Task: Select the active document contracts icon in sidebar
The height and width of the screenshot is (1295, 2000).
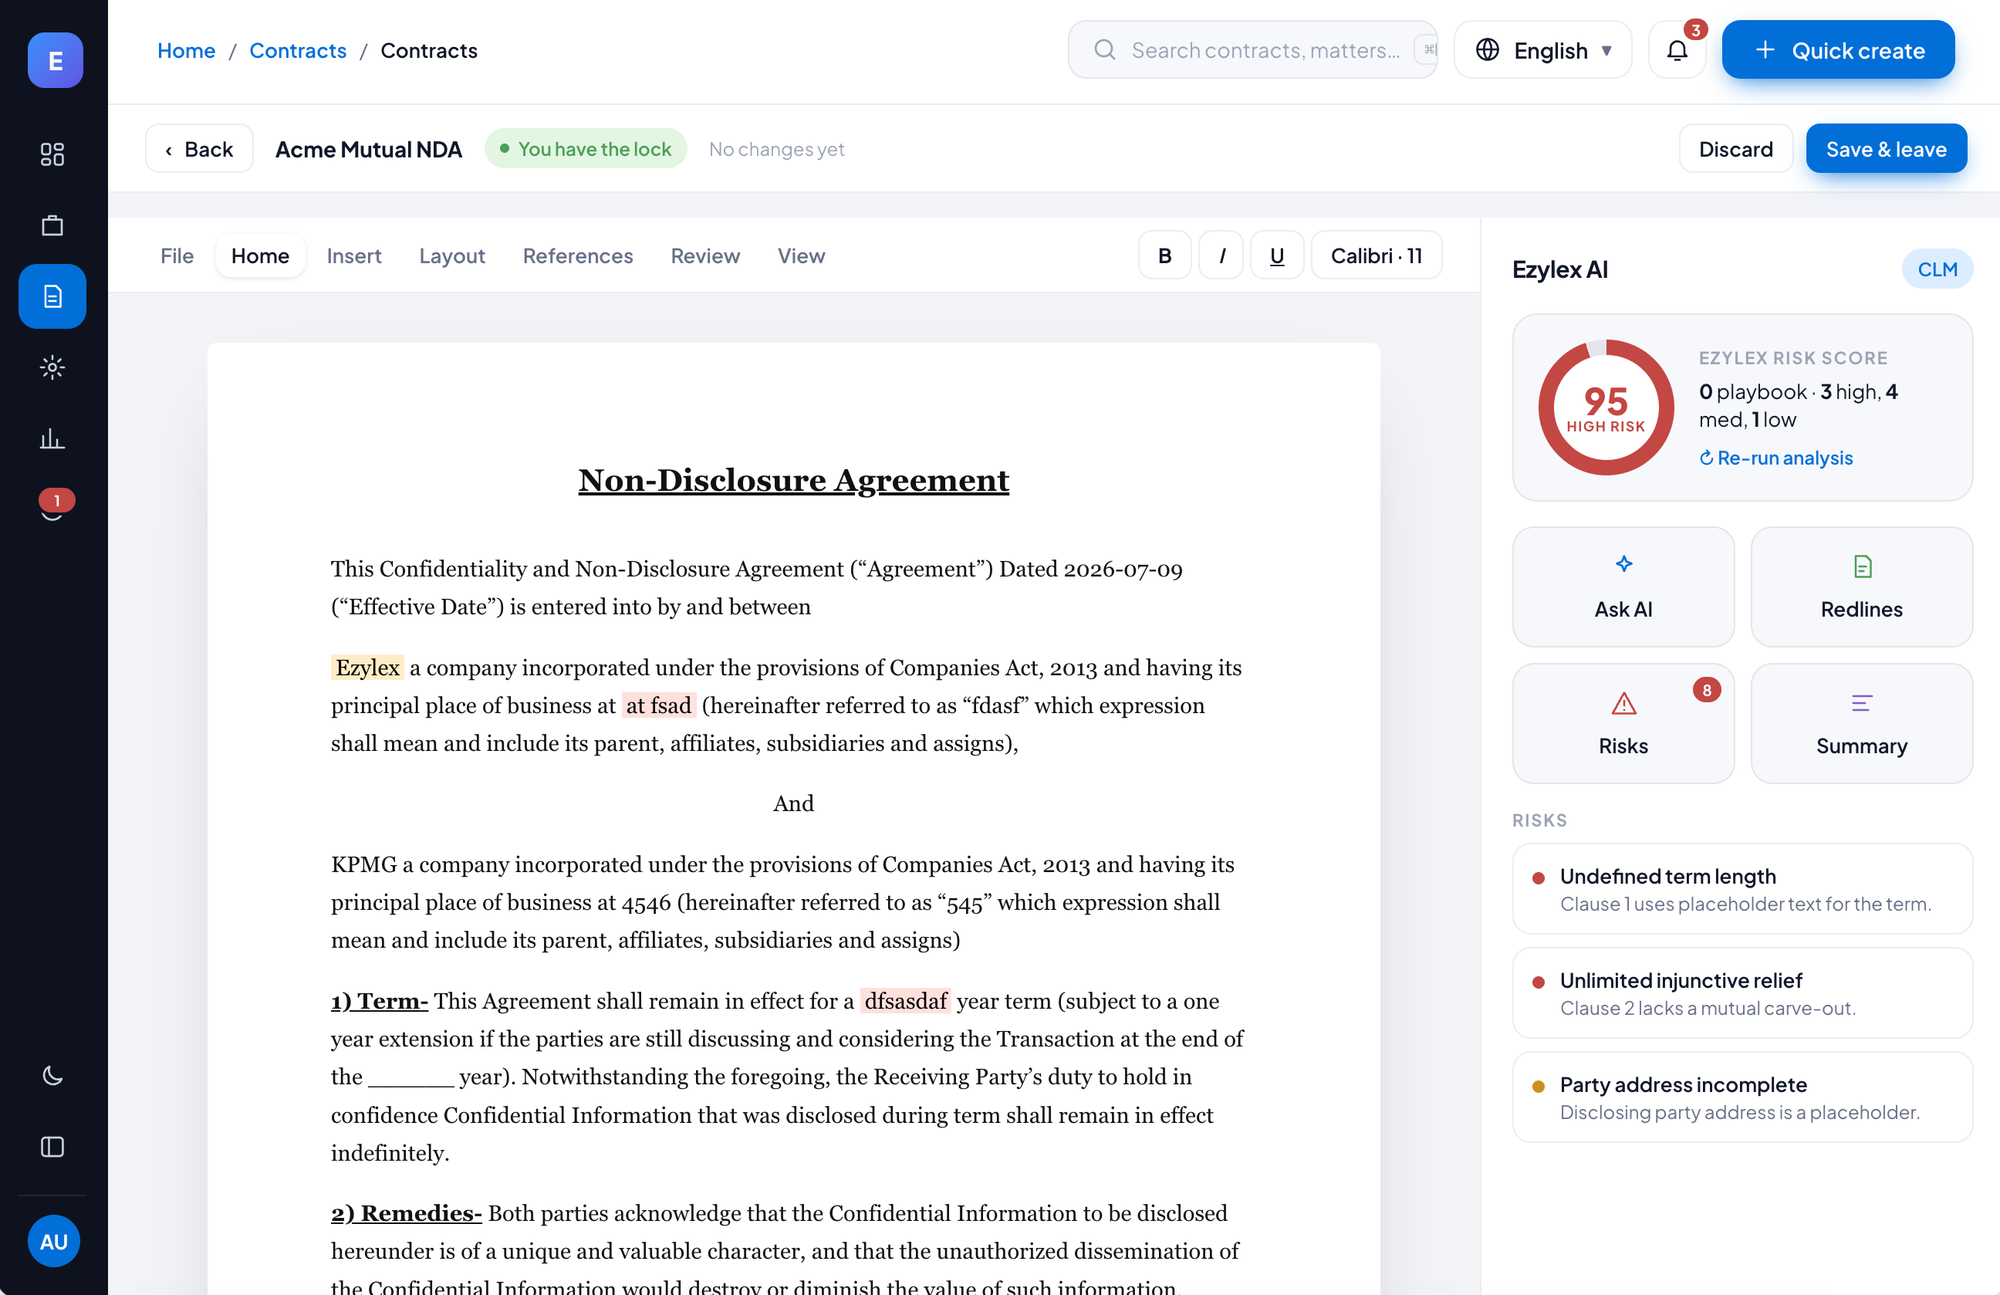Action: pyautogui.click(x=52, y=296)
